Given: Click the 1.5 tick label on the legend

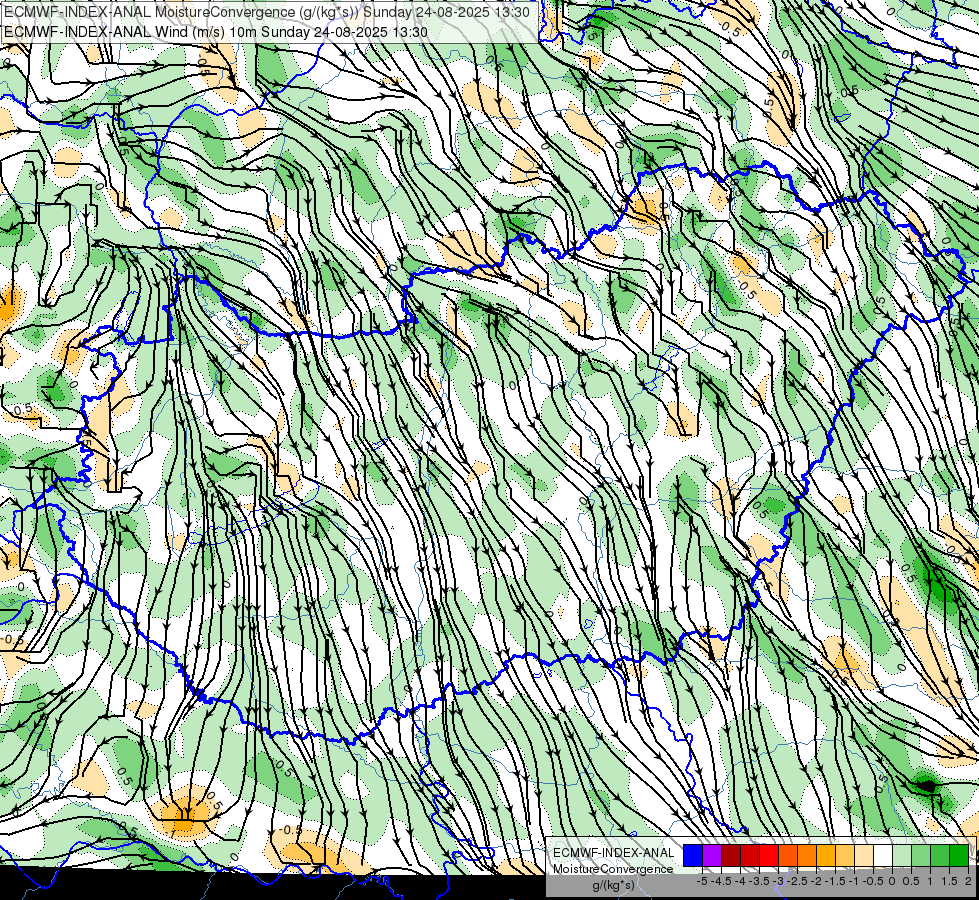Looking at the screenshot, I should tap(950, 881).
